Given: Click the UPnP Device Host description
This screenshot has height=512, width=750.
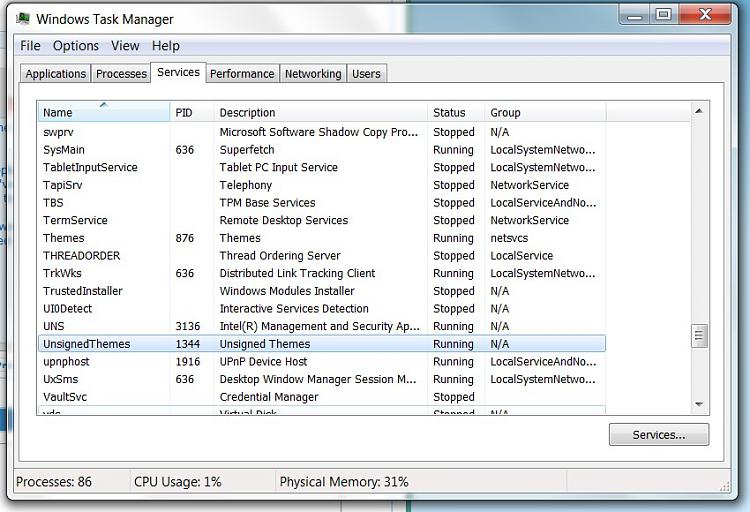Looking at the screenshot, I should pyautogui.click(x=264, y=362).
